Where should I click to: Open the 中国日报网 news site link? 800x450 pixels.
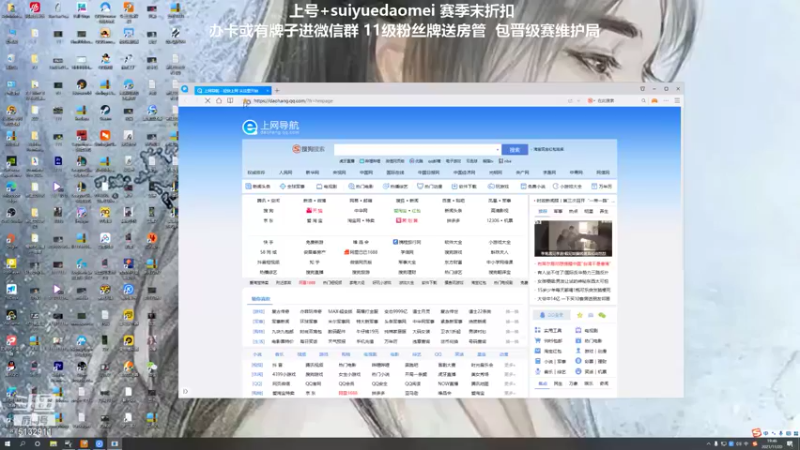(428, 173)
